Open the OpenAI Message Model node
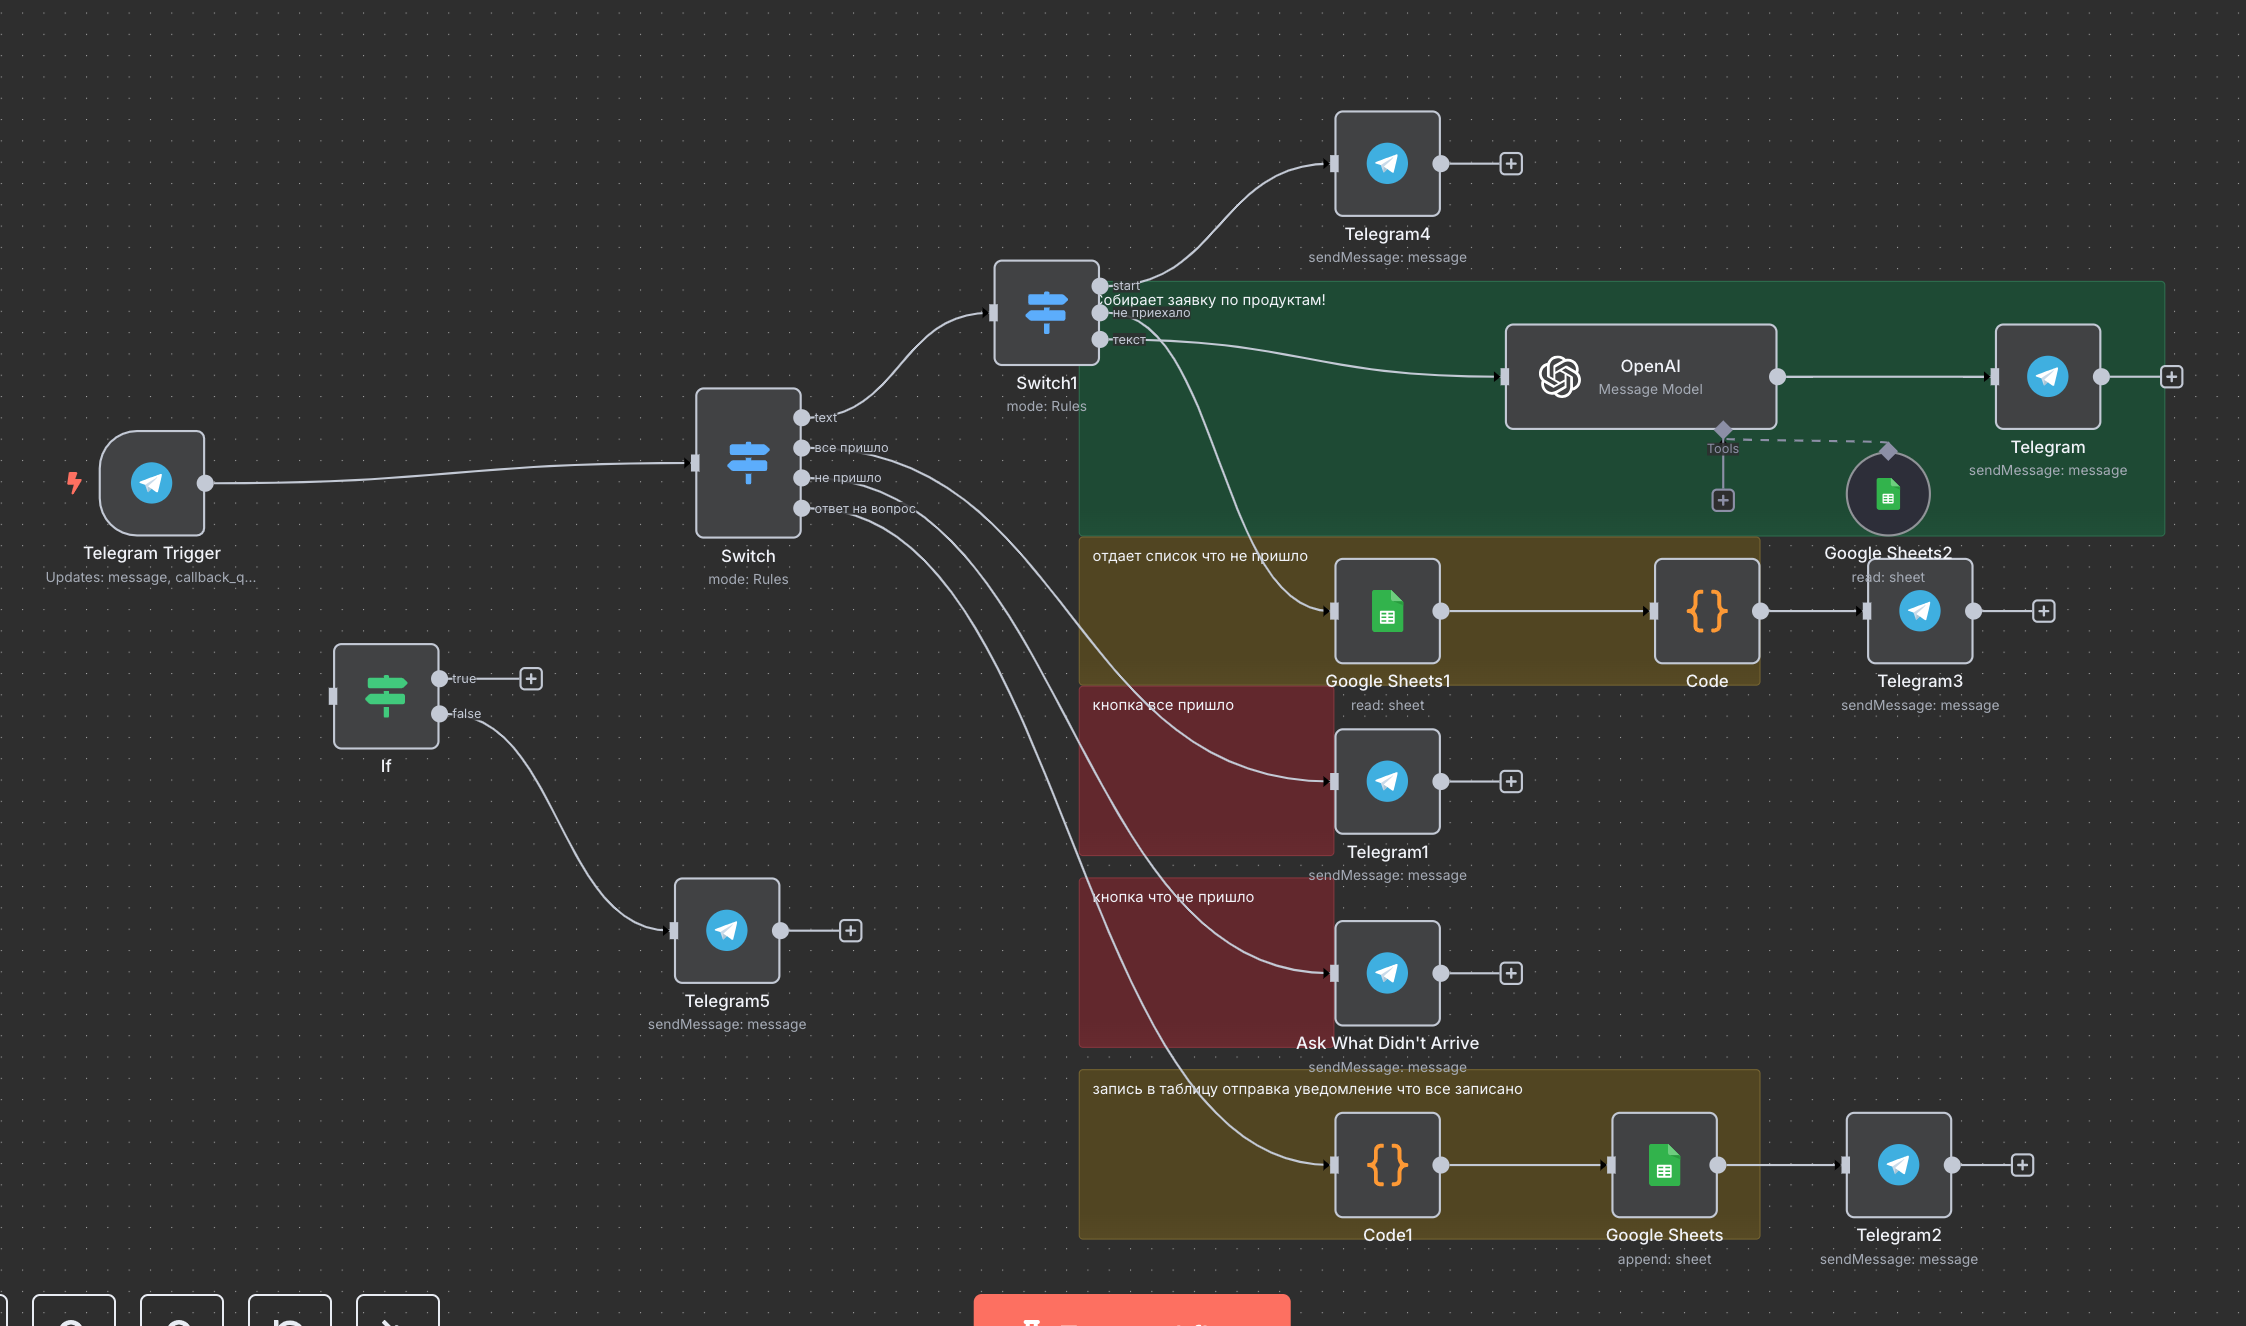 coord(1641,377)
